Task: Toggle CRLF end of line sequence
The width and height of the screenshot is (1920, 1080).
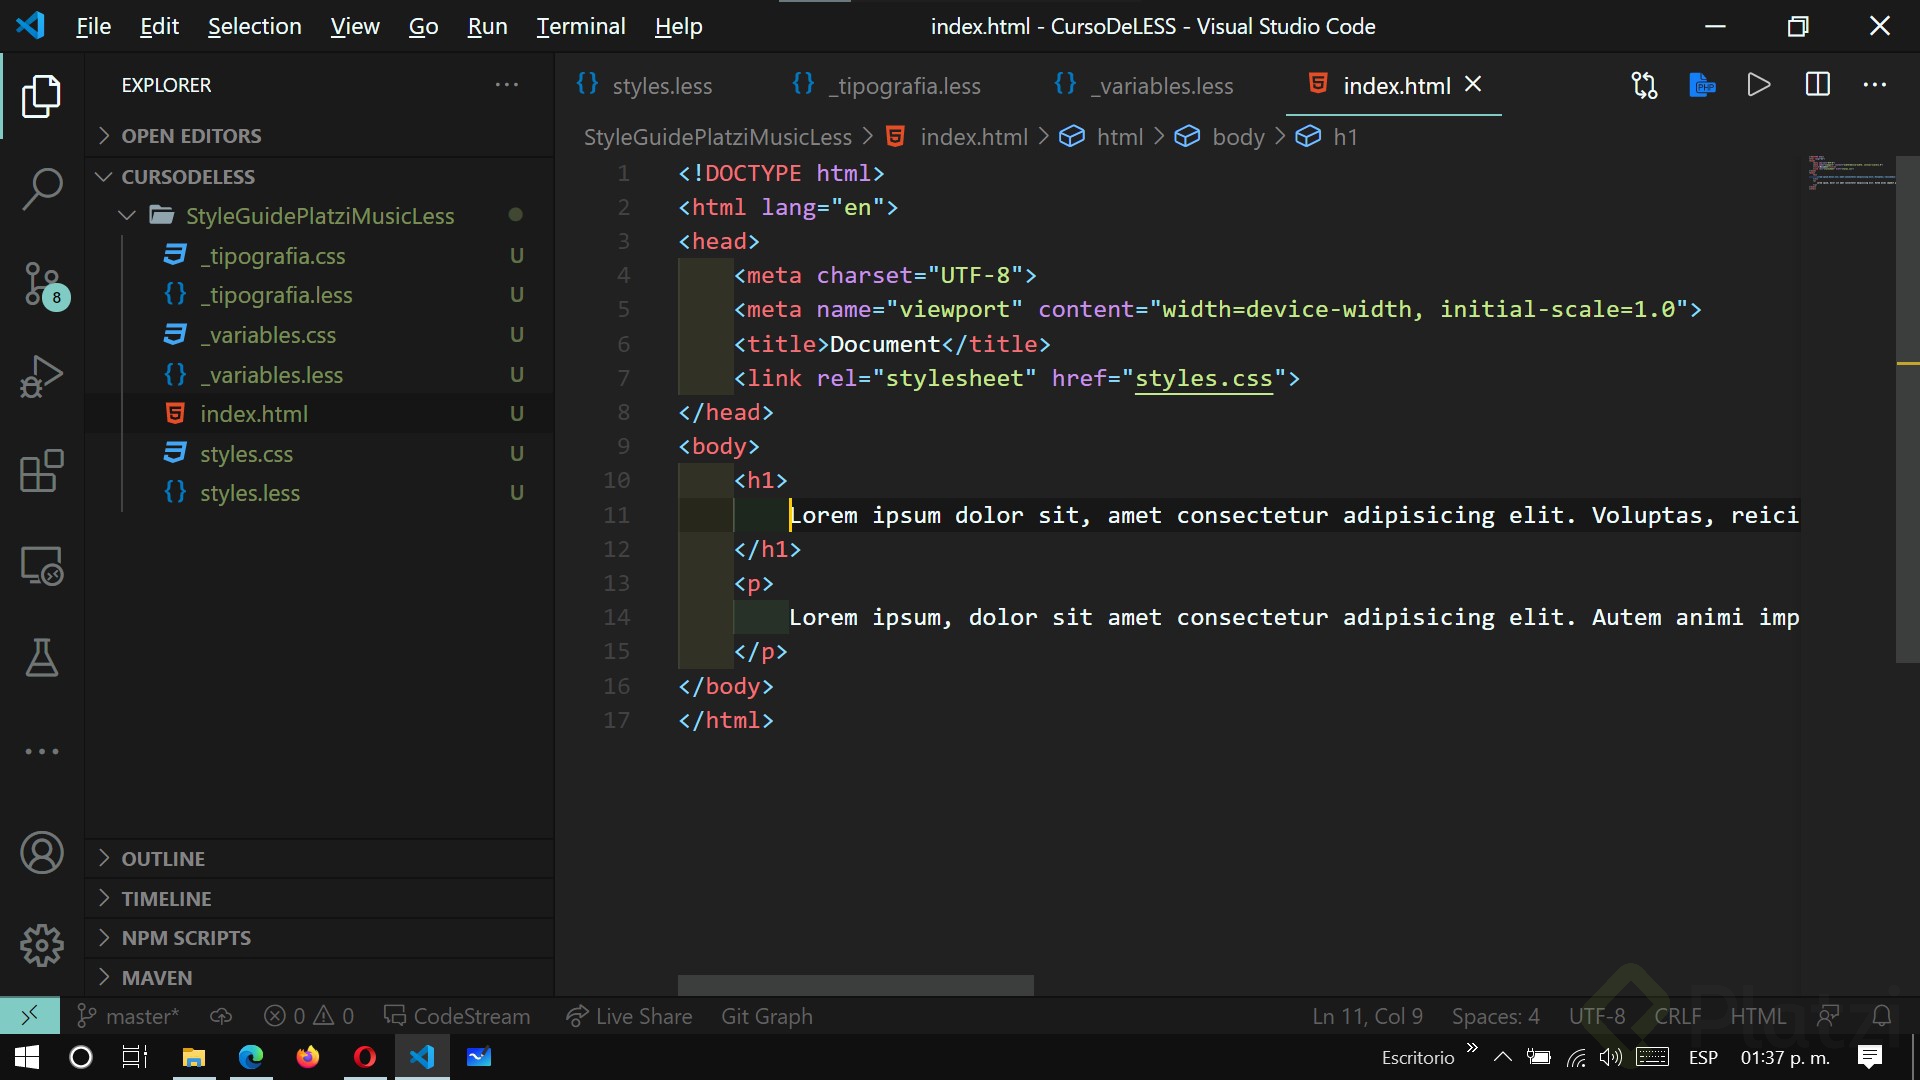Action: tap(1677, 1016)
